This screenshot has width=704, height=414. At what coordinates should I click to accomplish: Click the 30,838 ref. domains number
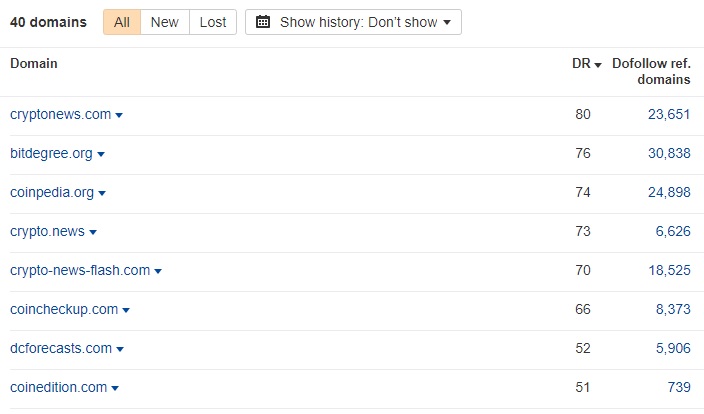pos(666,154)
